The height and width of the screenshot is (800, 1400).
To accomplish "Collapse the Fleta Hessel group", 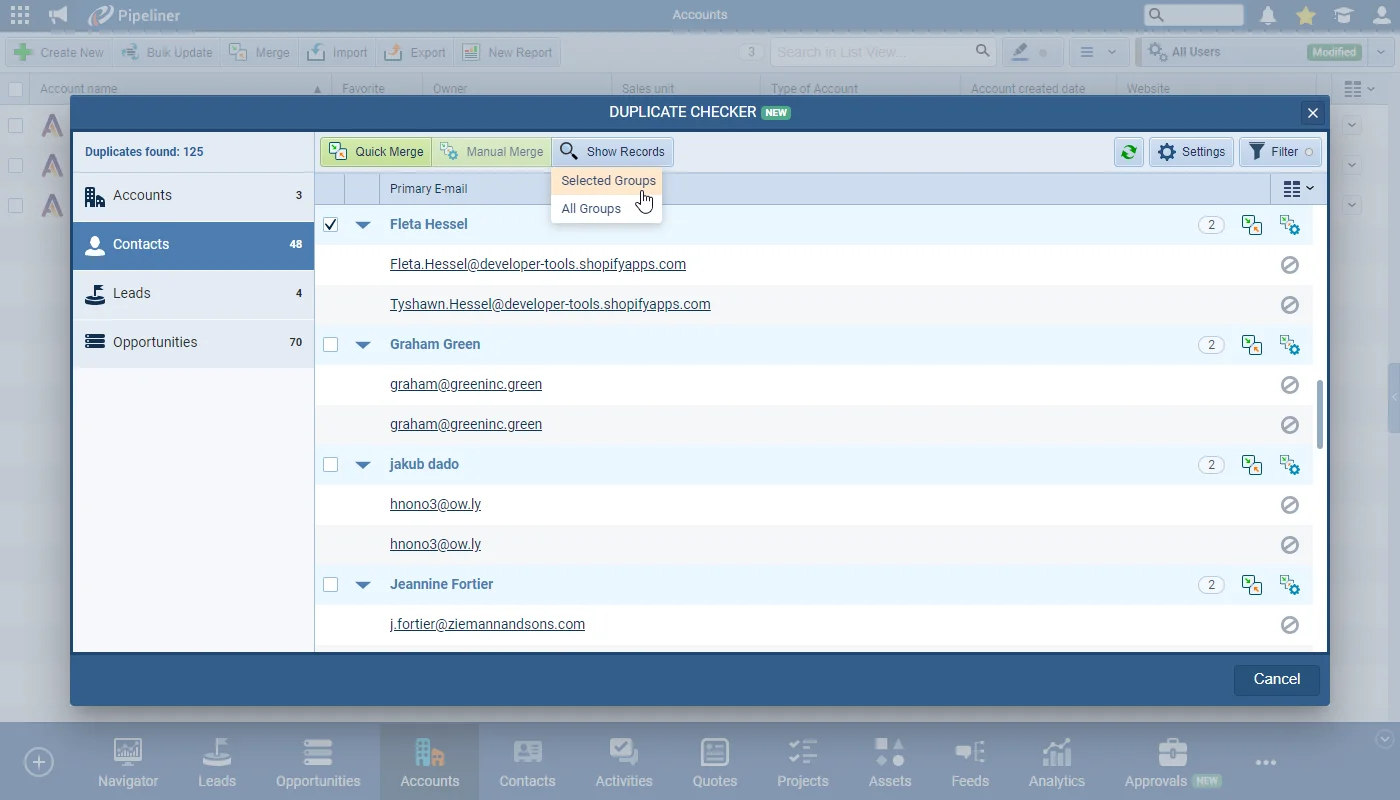I will point(363,225).
